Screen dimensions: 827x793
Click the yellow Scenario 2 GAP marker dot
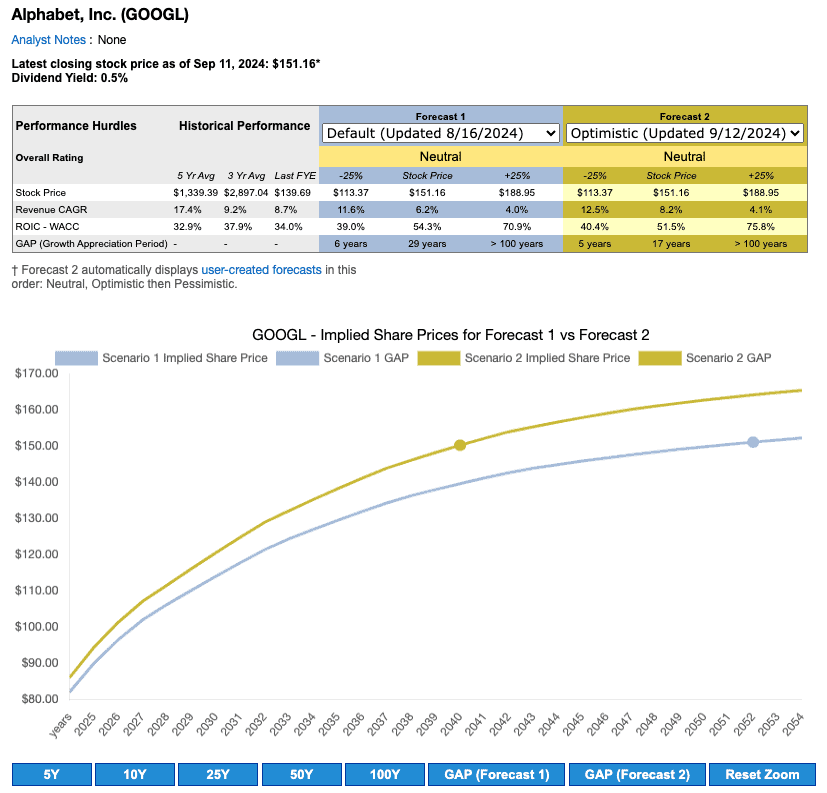coord(460,446)
